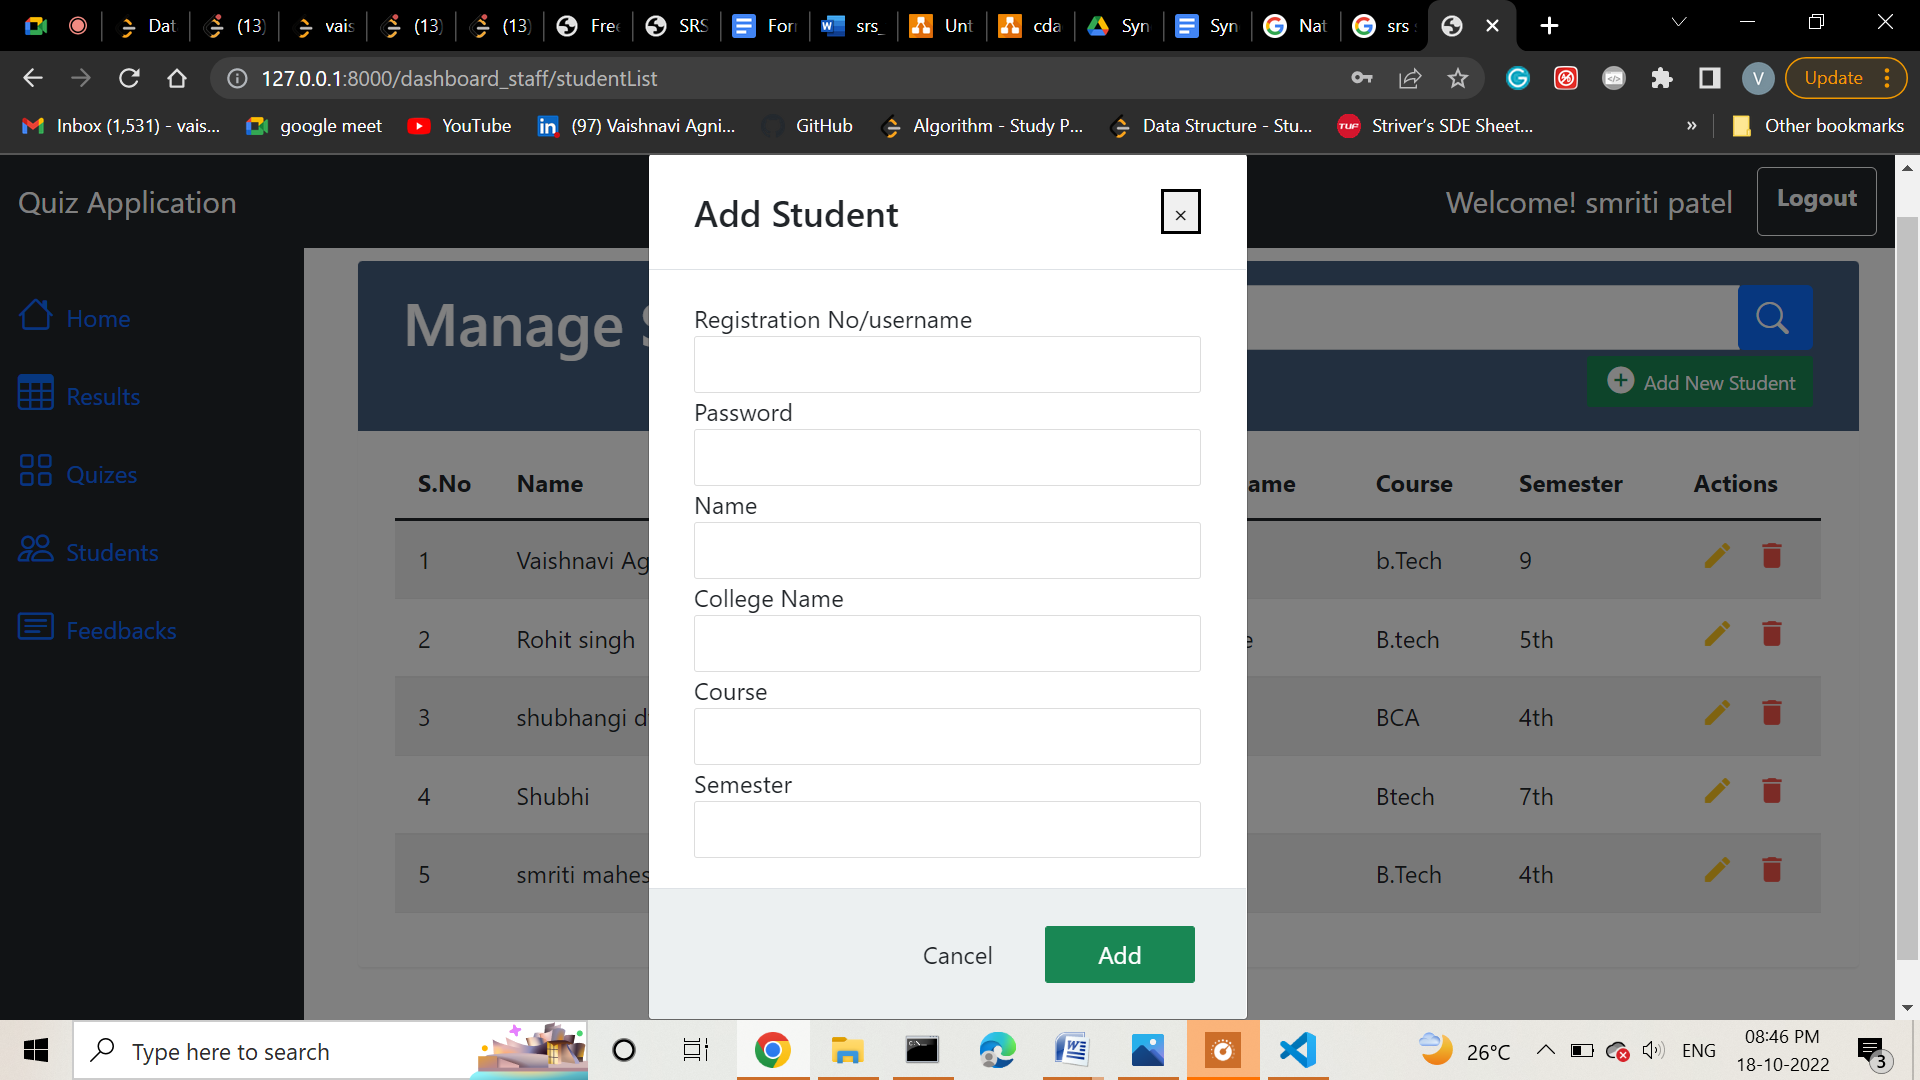
Task: Switch to the Nat browser tab
Action: [1295, 26]
